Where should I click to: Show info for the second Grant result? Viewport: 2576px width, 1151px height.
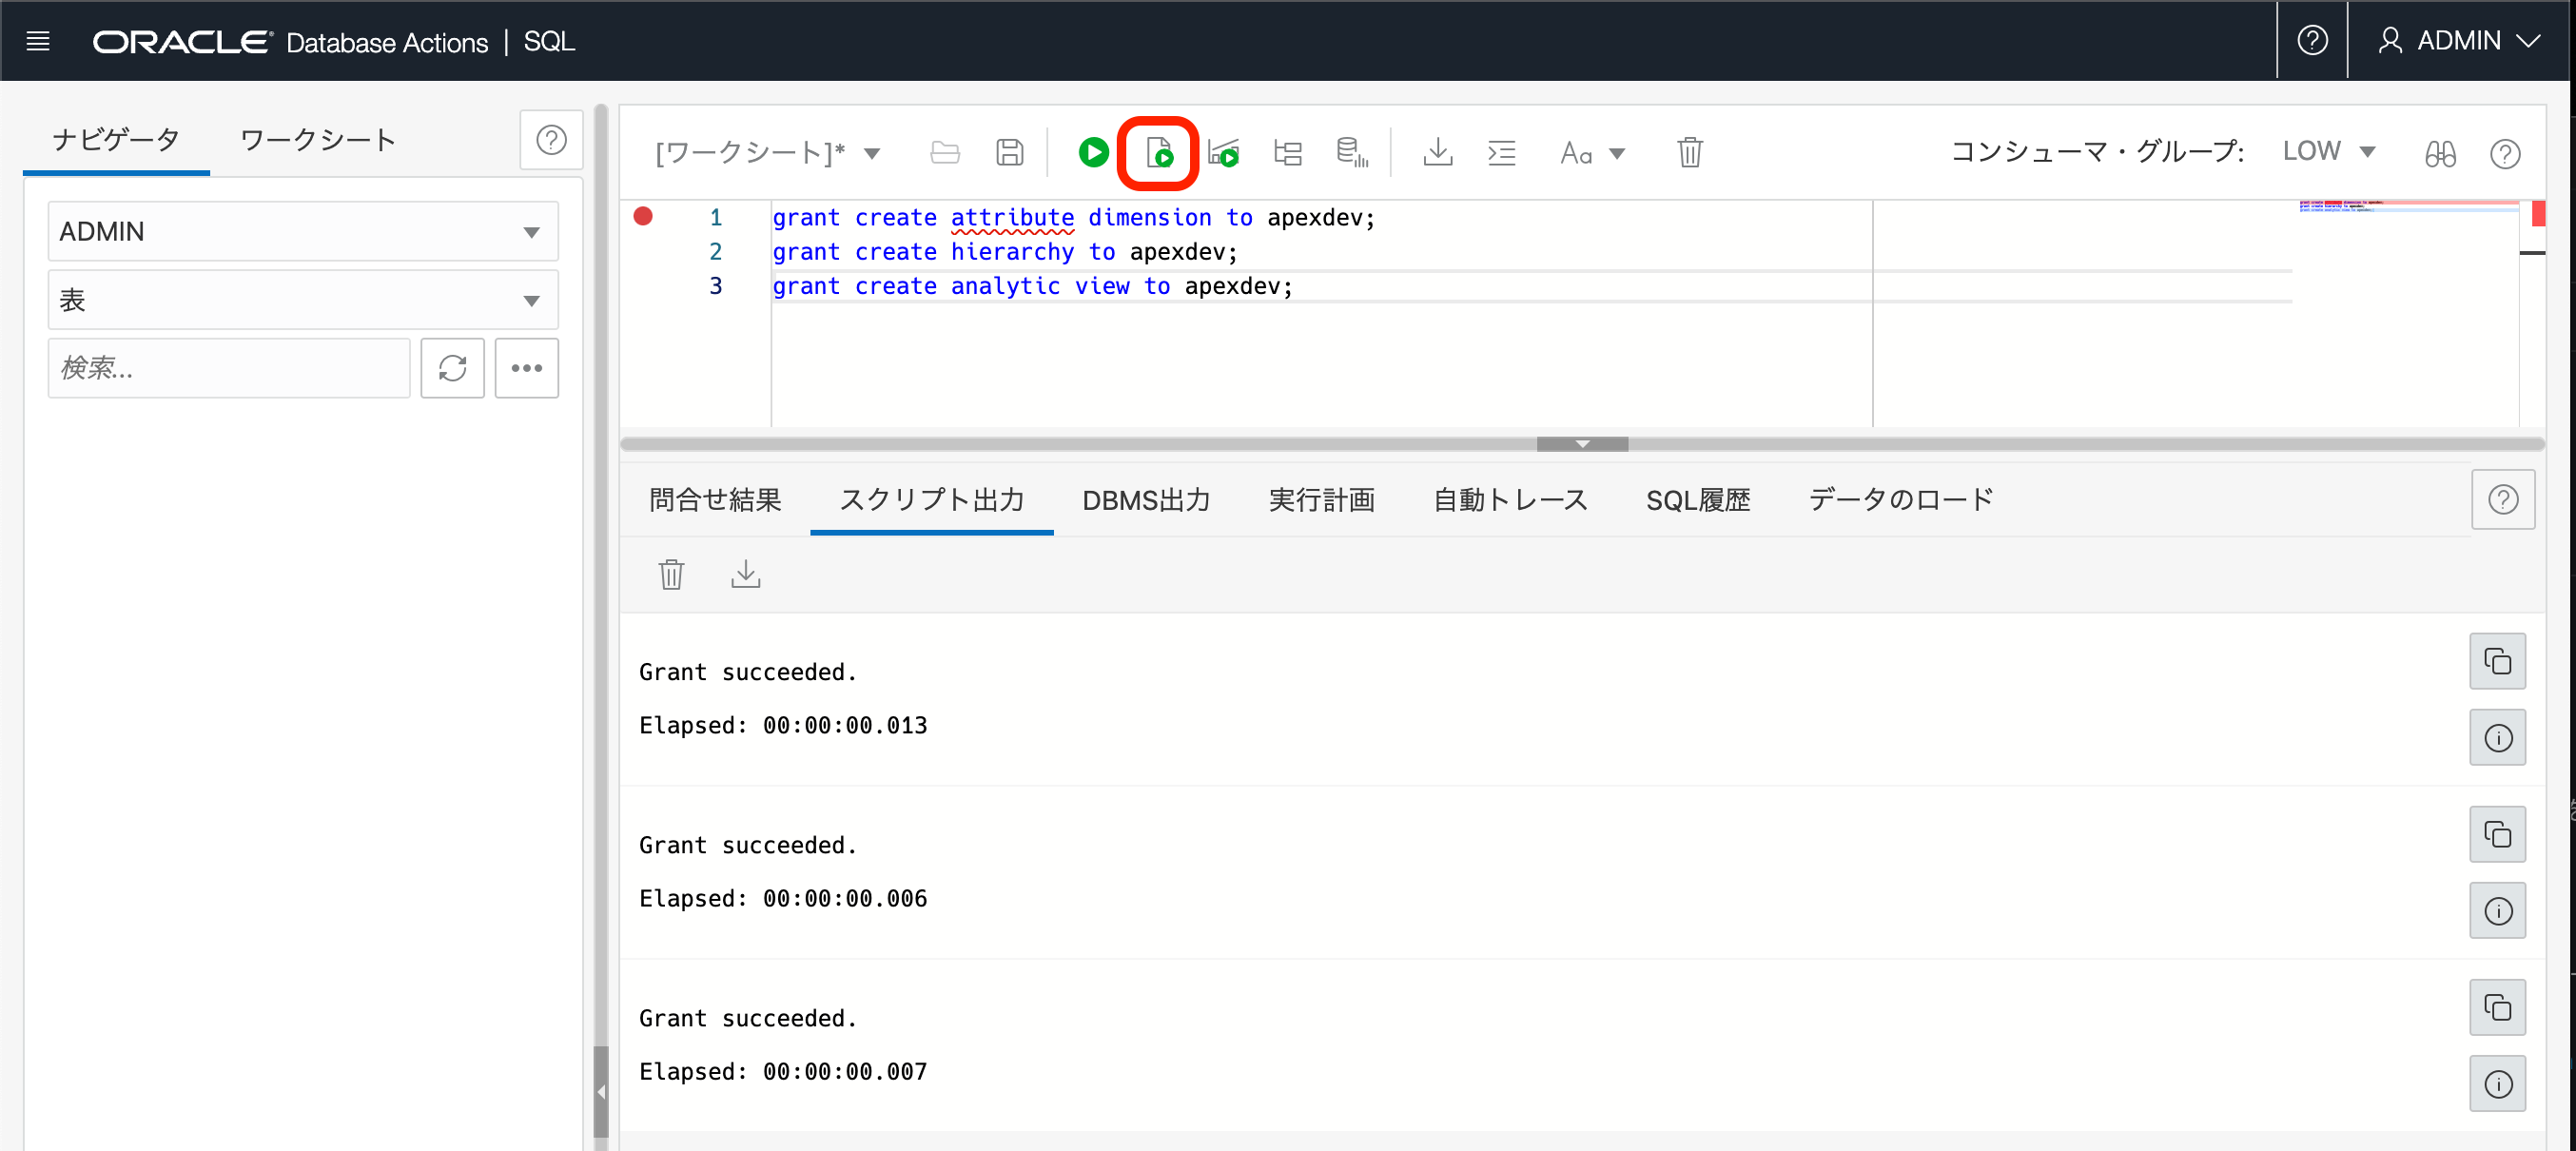tap(2496, 911)
